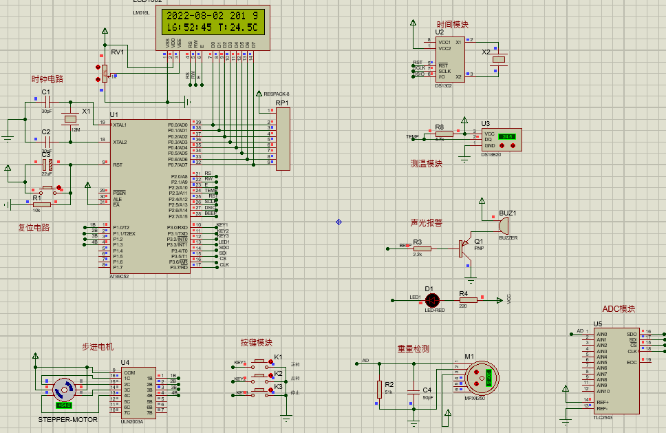
Task: Click the 时钟电路 label
Action: coord(47,79)
